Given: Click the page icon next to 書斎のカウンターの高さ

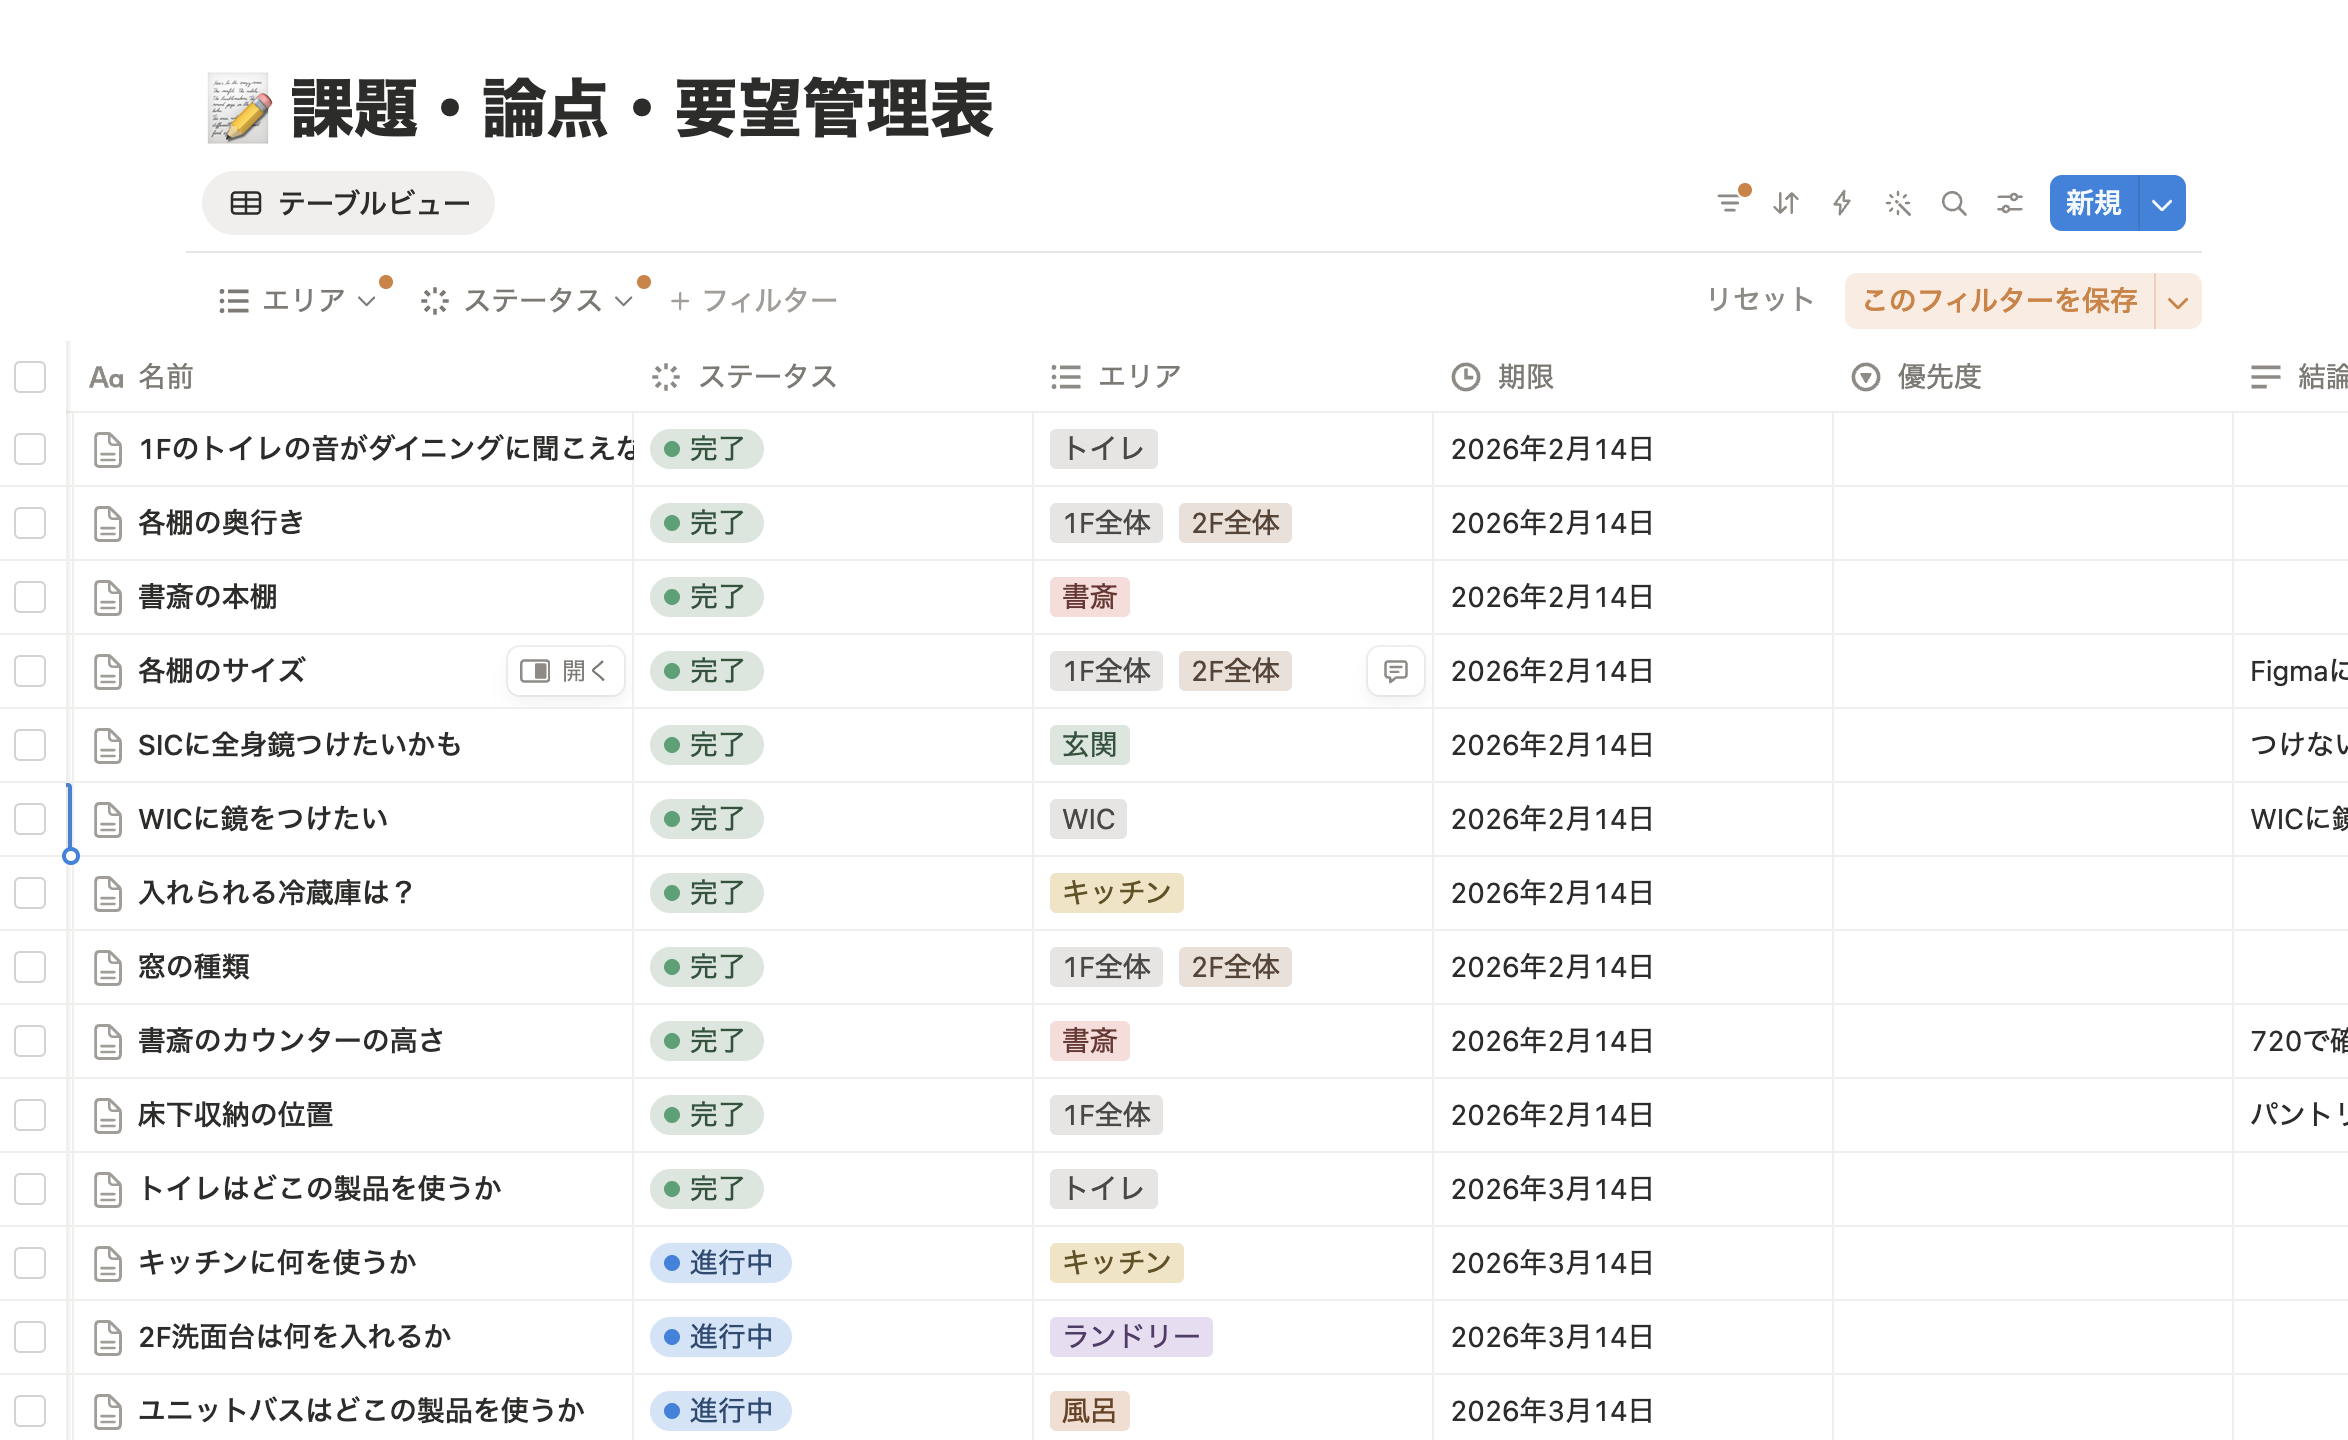Looking at the screenshot, I should click(107, 1041).
